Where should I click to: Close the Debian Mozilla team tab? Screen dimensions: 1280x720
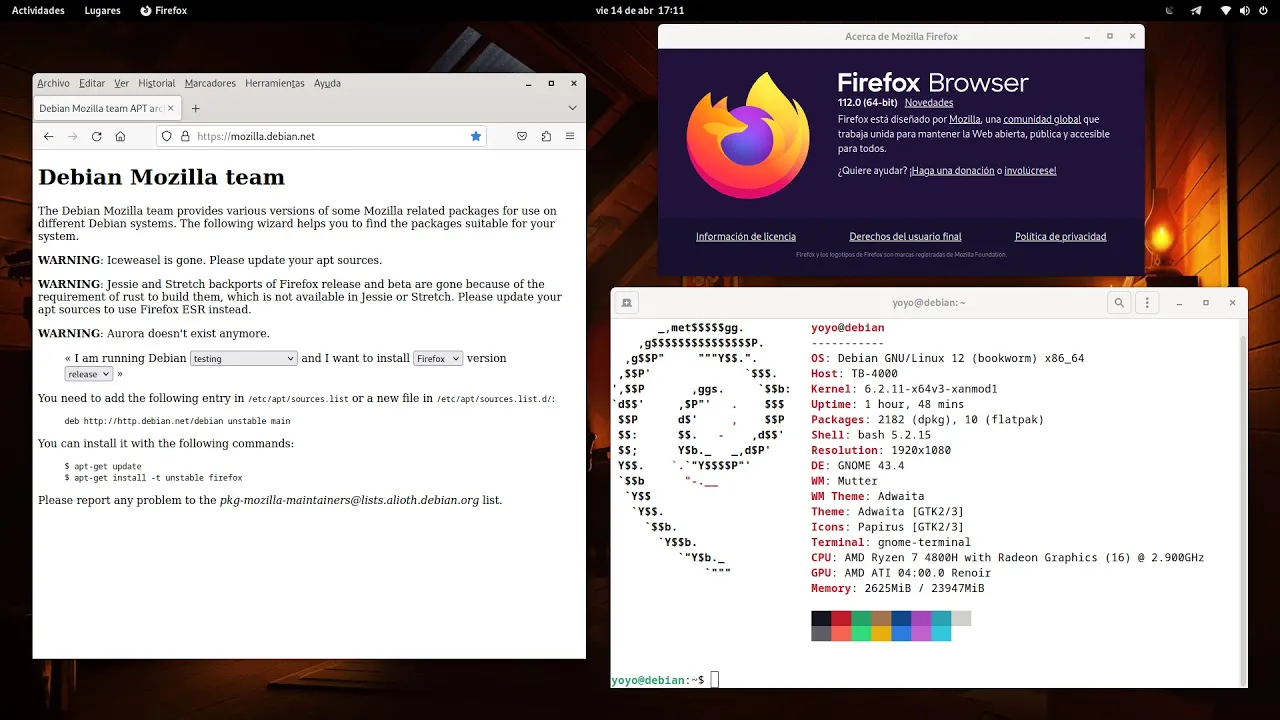click(171, 108)
